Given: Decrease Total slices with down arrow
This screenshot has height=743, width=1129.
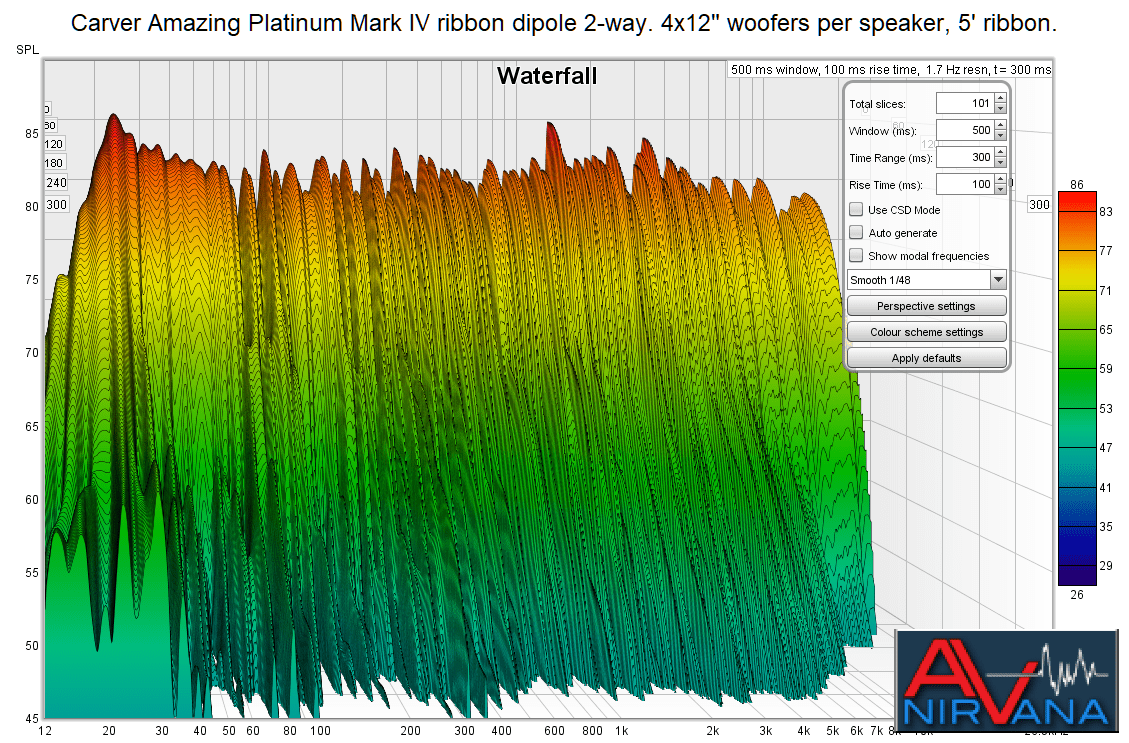Looking at the screenshot, I should (x=1000, y=108).
